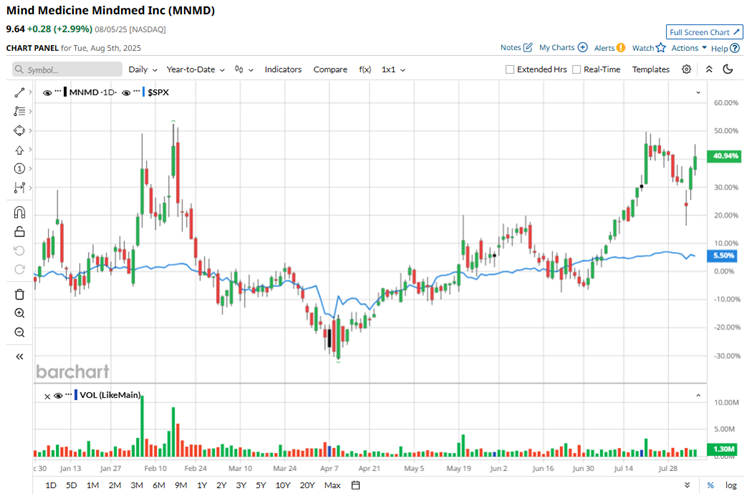Expand more options double-down chevron
The width and height of the screenshot is (752, 496).
pos(687,485)
